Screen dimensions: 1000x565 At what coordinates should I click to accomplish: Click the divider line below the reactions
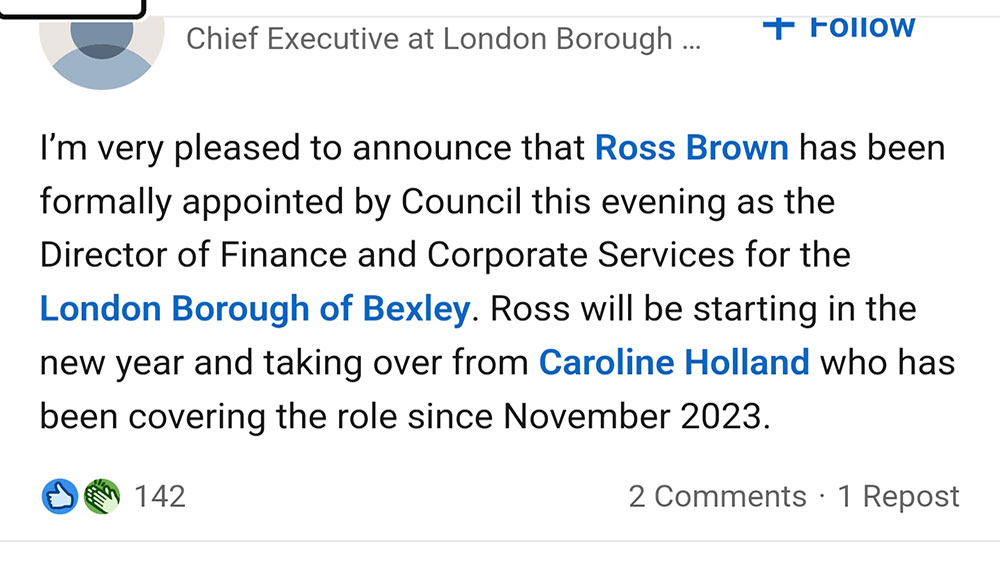(500, 542)
